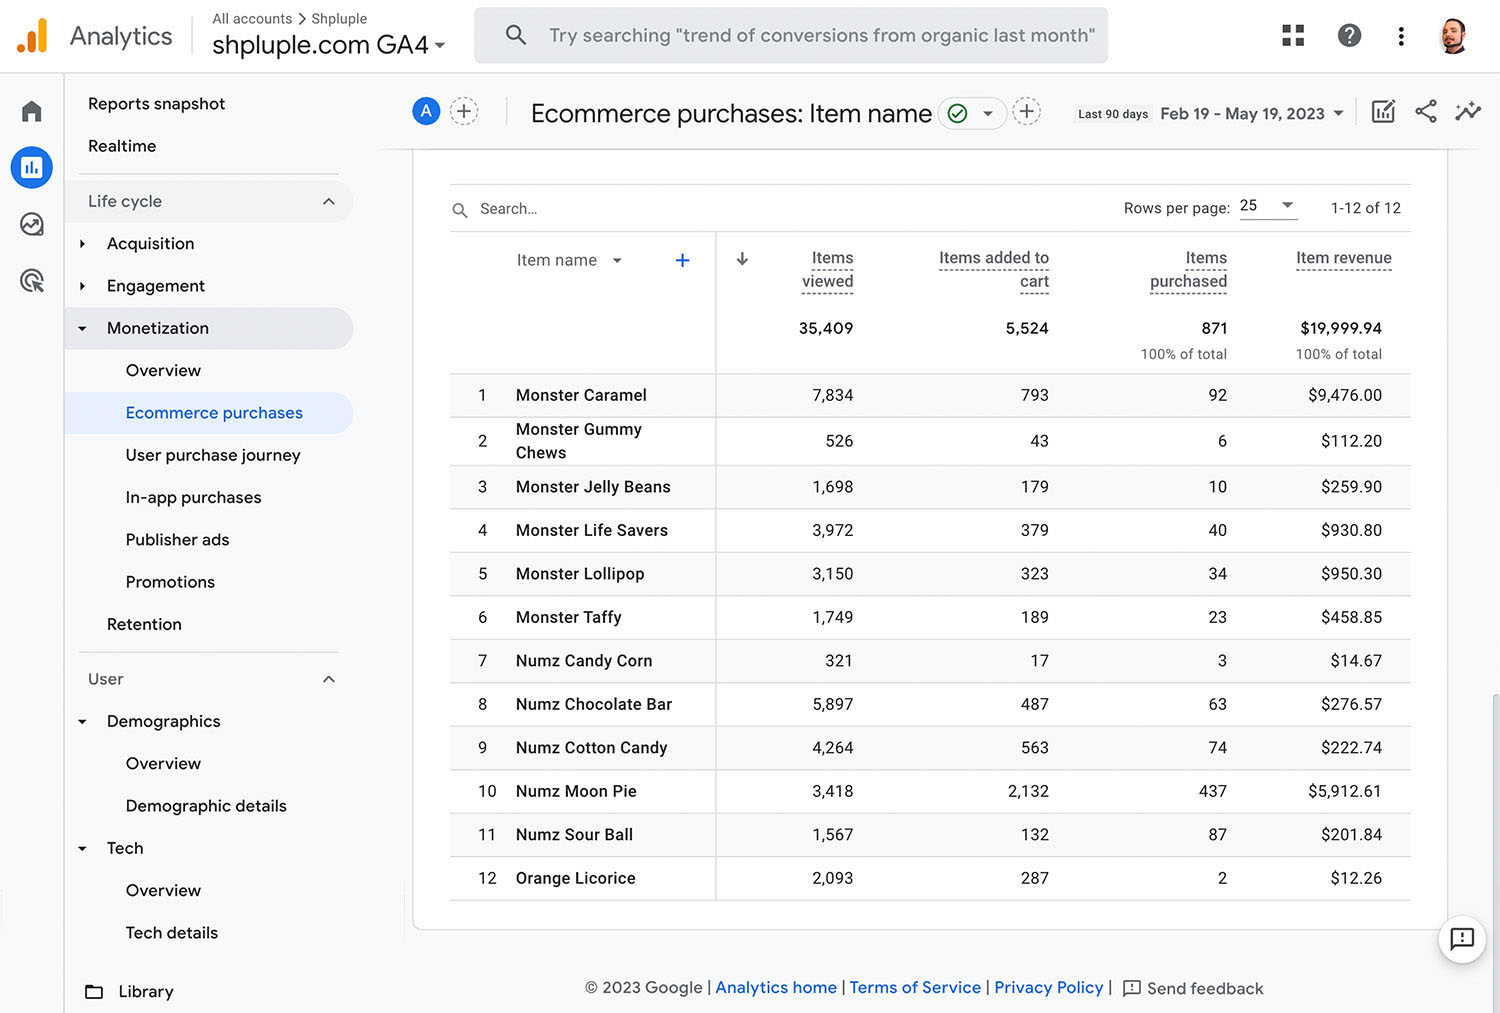
Task: Open the three-dot more options menu
Action: click(x=1401, y=36)
